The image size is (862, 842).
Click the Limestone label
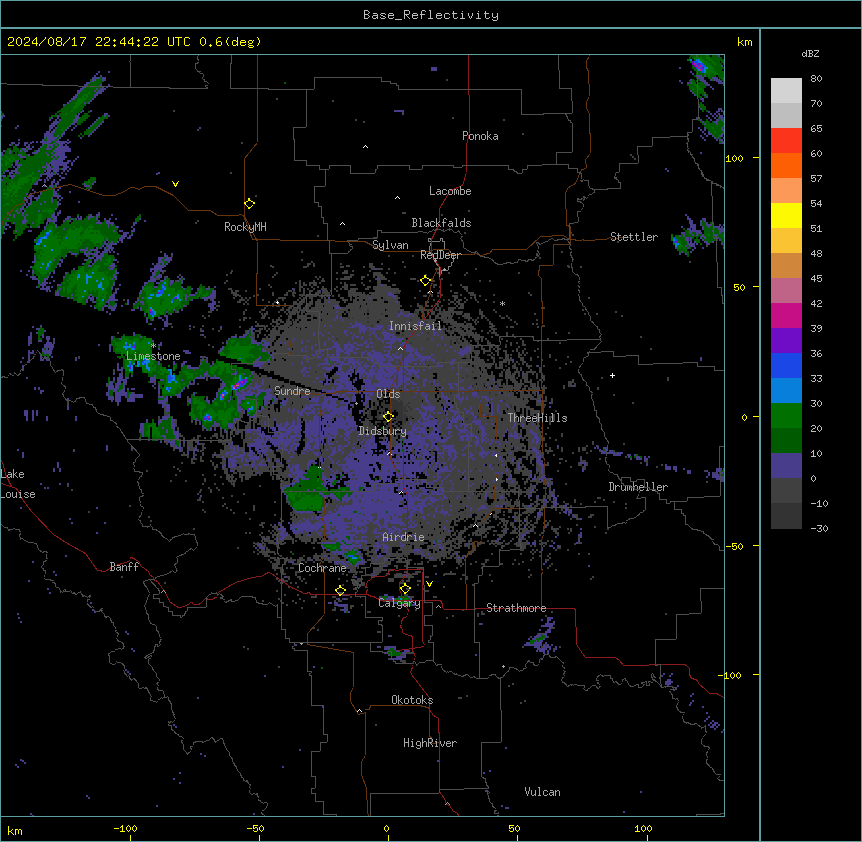[x=153, y=356]
